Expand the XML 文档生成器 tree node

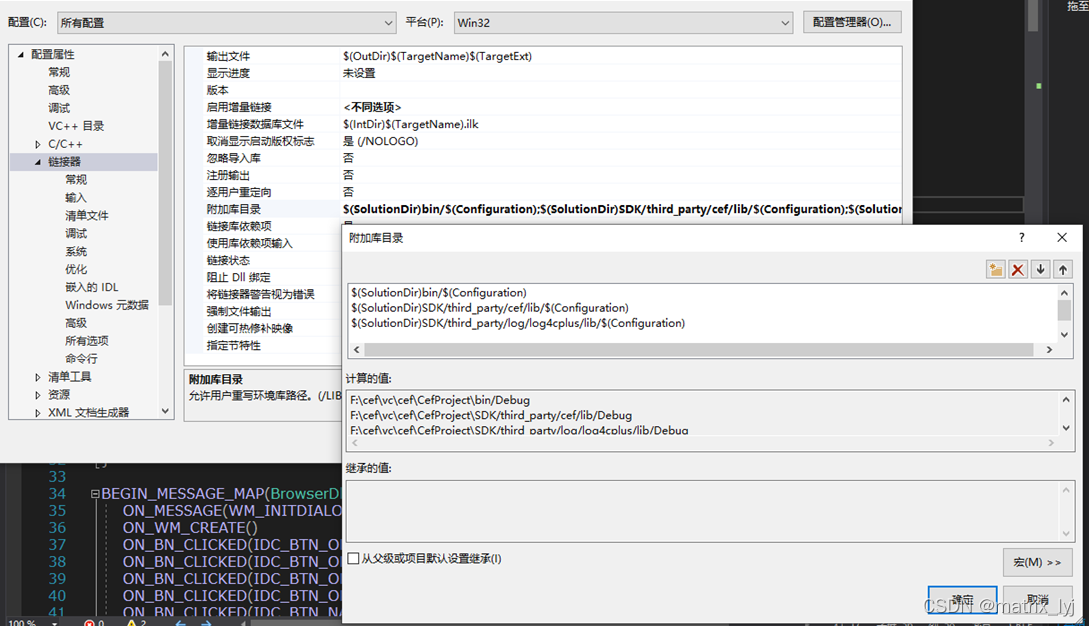[38, 413]
